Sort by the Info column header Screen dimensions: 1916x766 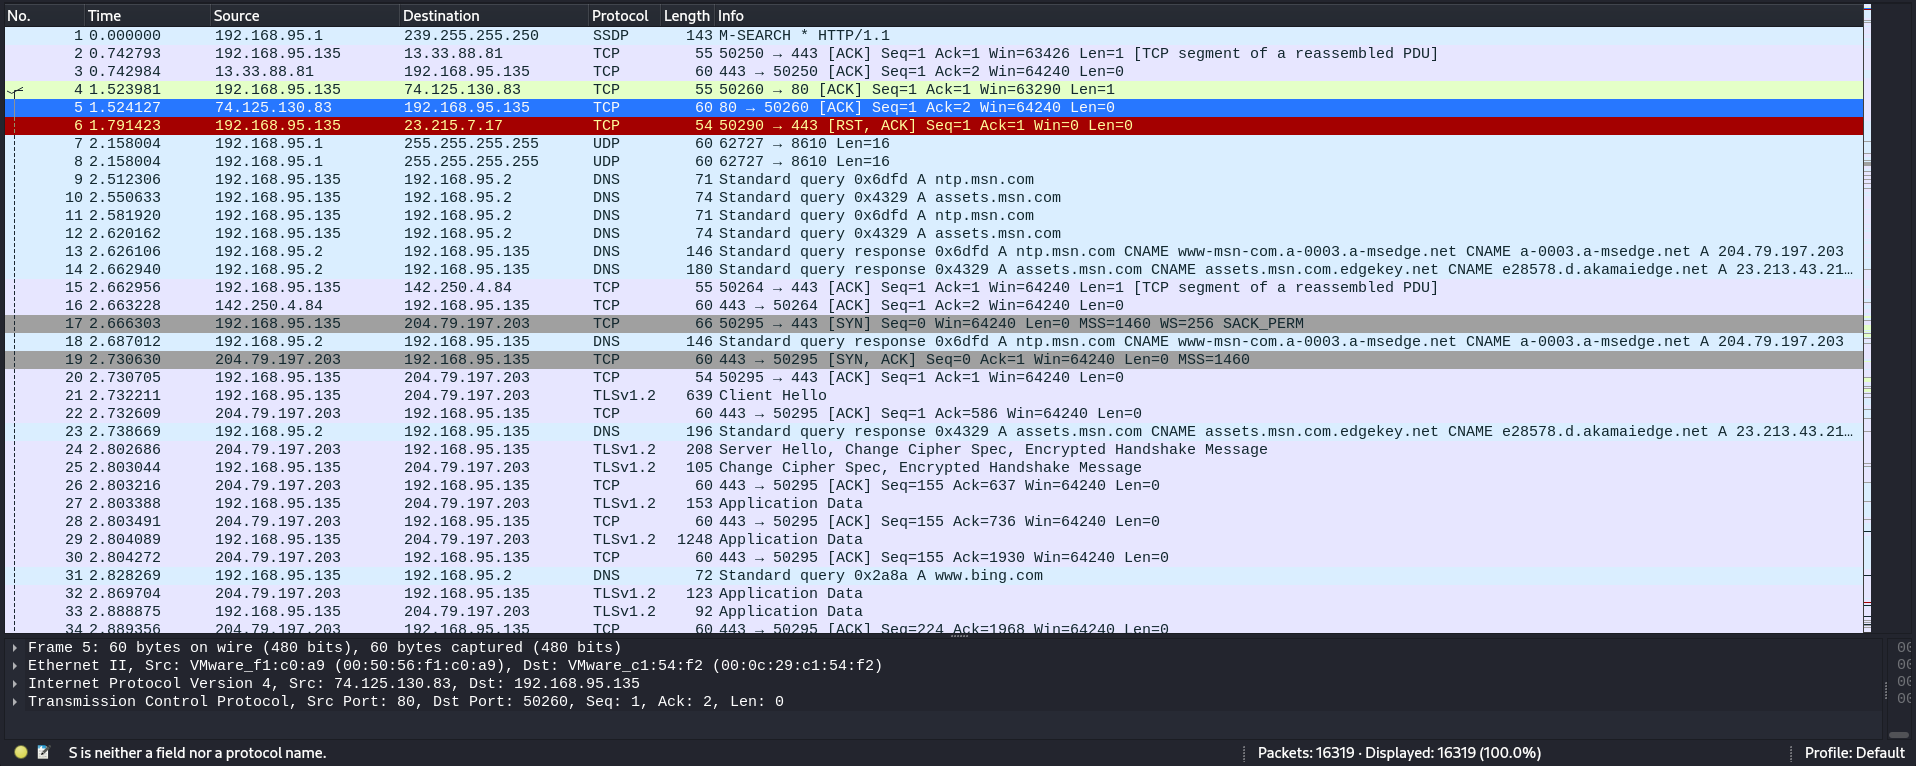1288,16
